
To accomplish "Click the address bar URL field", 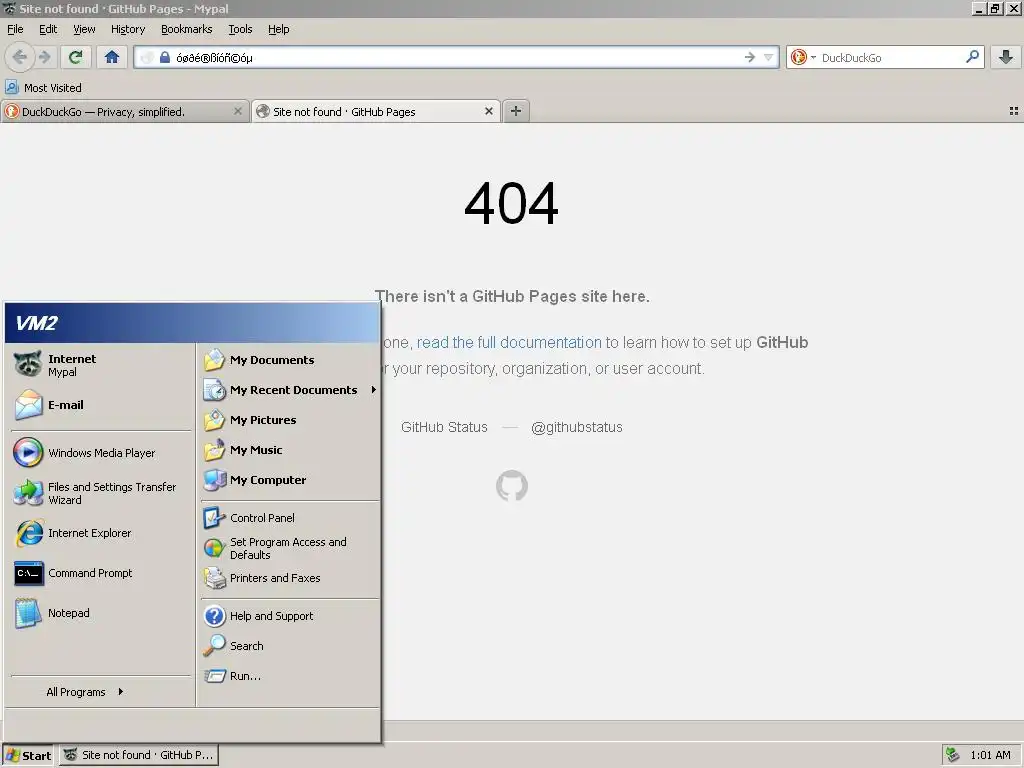I will (457, 57).
